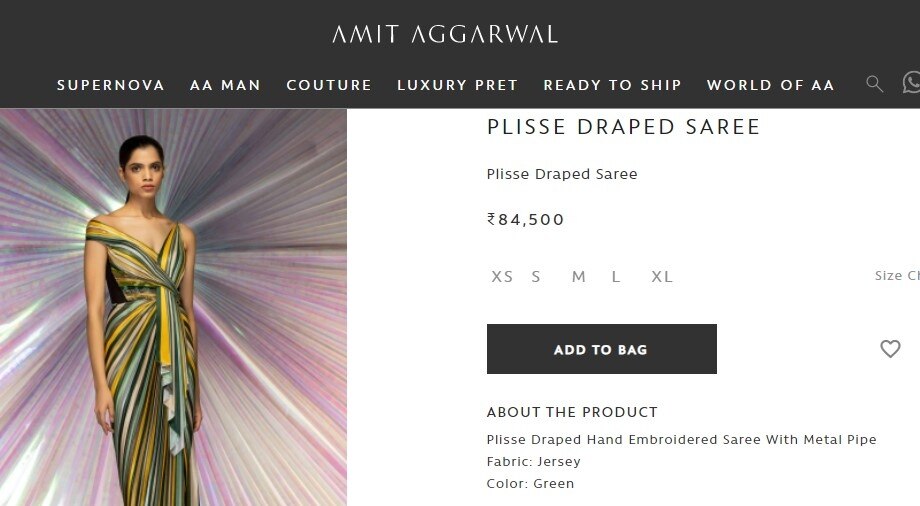Go to AA Man section

225,85
